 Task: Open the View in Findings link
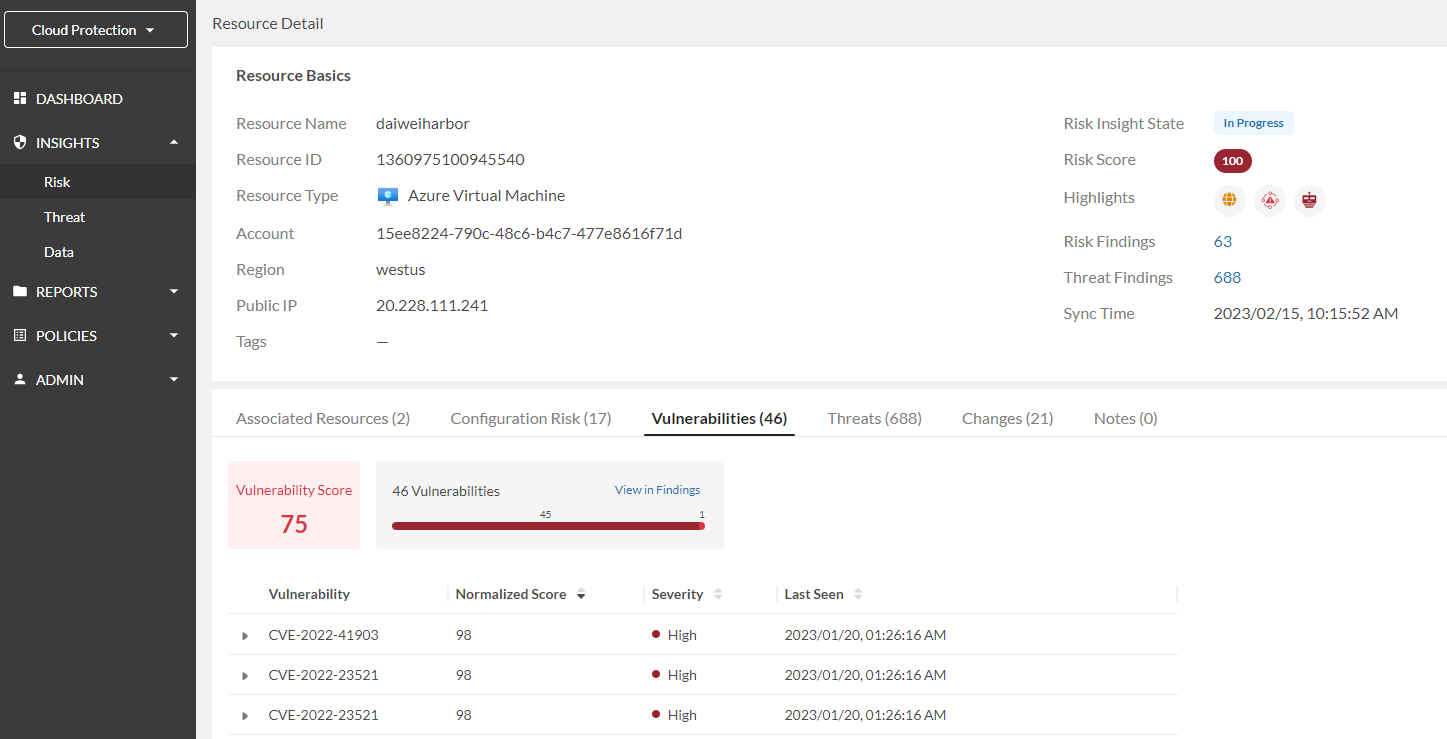[x=657, y=490]
